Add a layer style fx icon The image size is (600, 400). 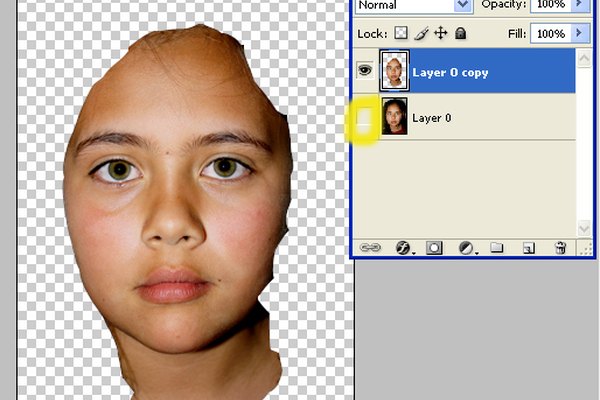(x=403, y=248)
